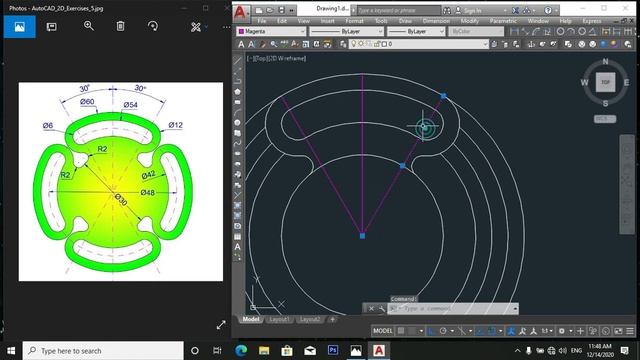Toggle isometric drafting in status bar
Viewport: 640px width, 360px height.
pos(462,331)
